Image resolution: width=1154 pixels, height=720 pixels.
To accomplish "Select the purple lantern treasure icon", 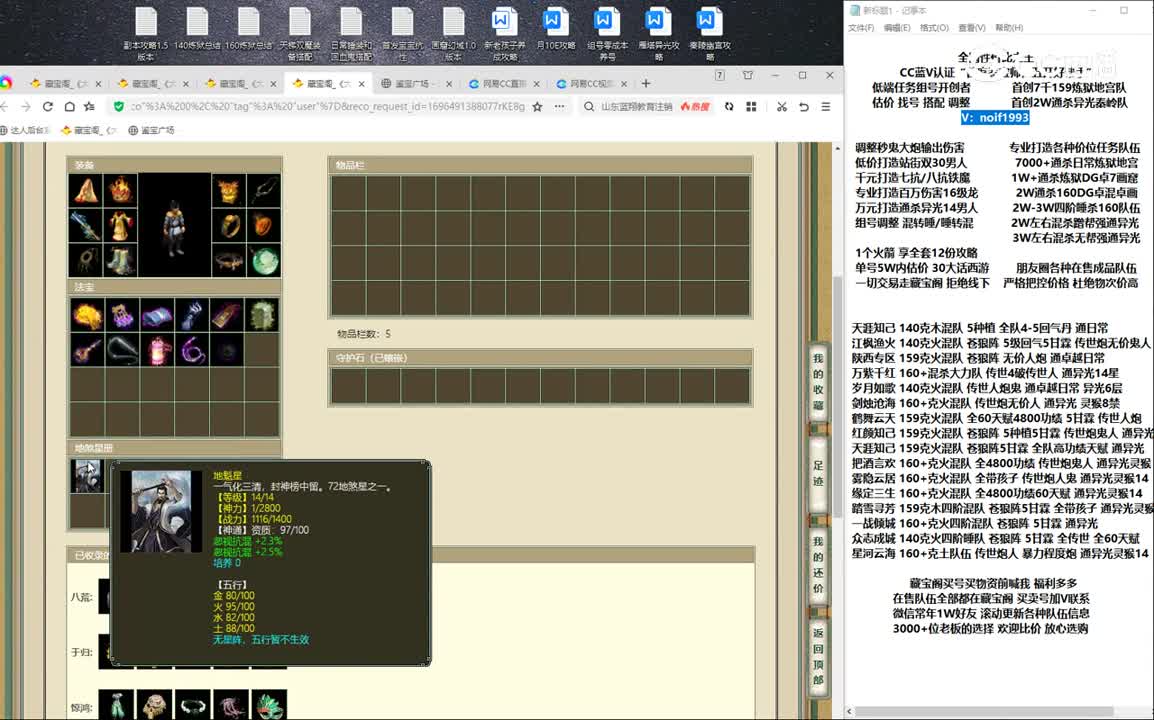I will coord(122,315).
